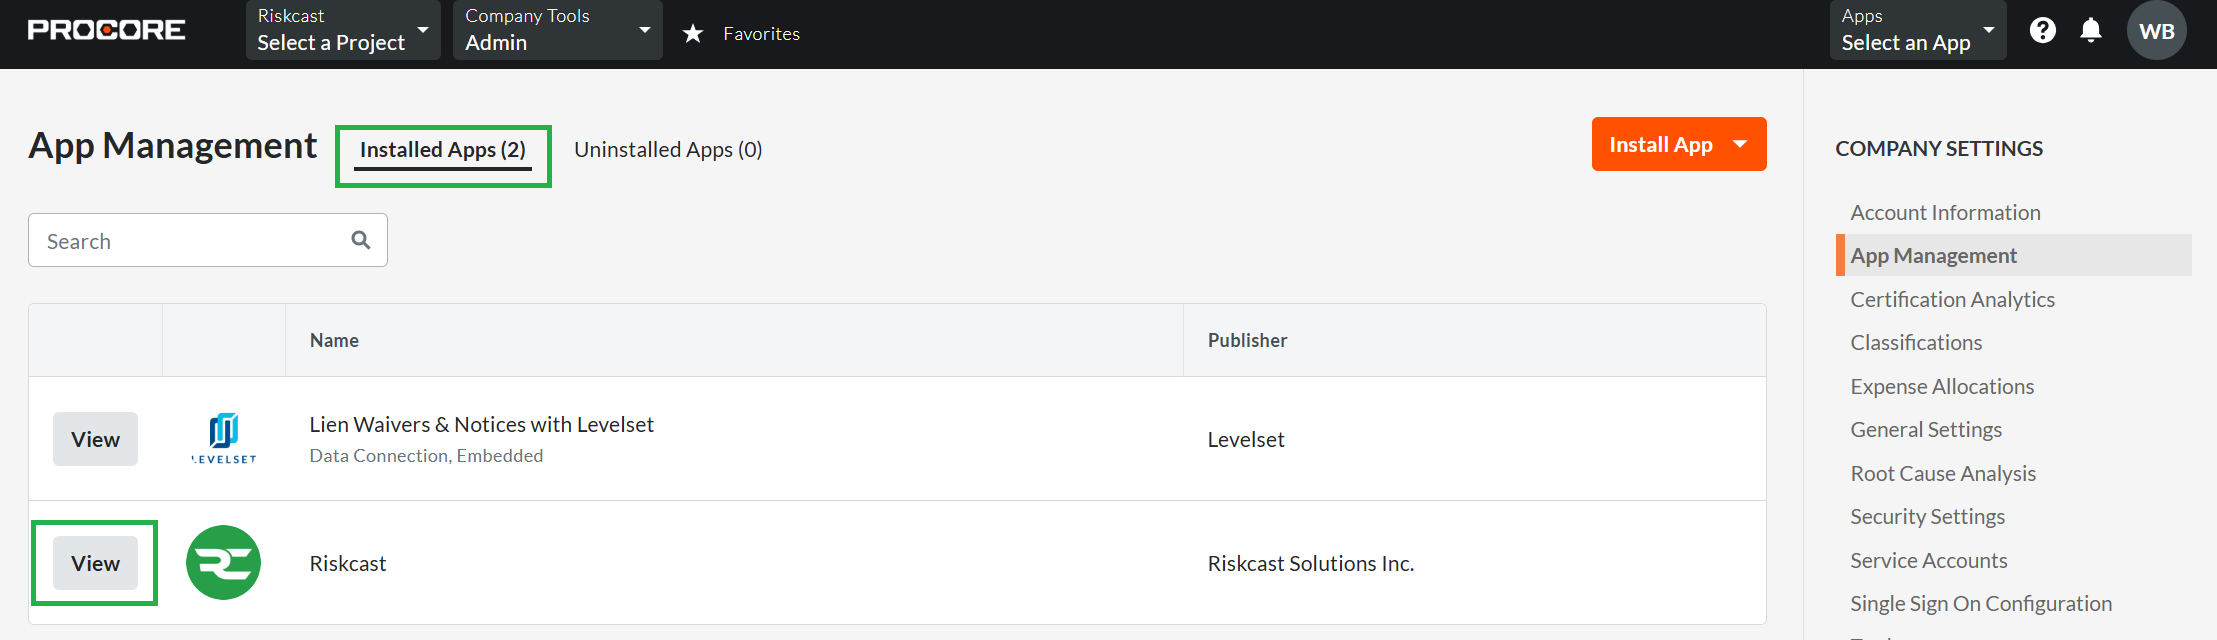Viewport: 2217px width, 640px height.
Task: View the Riskcast app details
Action: pyautogui.click(x=95, y=563)
